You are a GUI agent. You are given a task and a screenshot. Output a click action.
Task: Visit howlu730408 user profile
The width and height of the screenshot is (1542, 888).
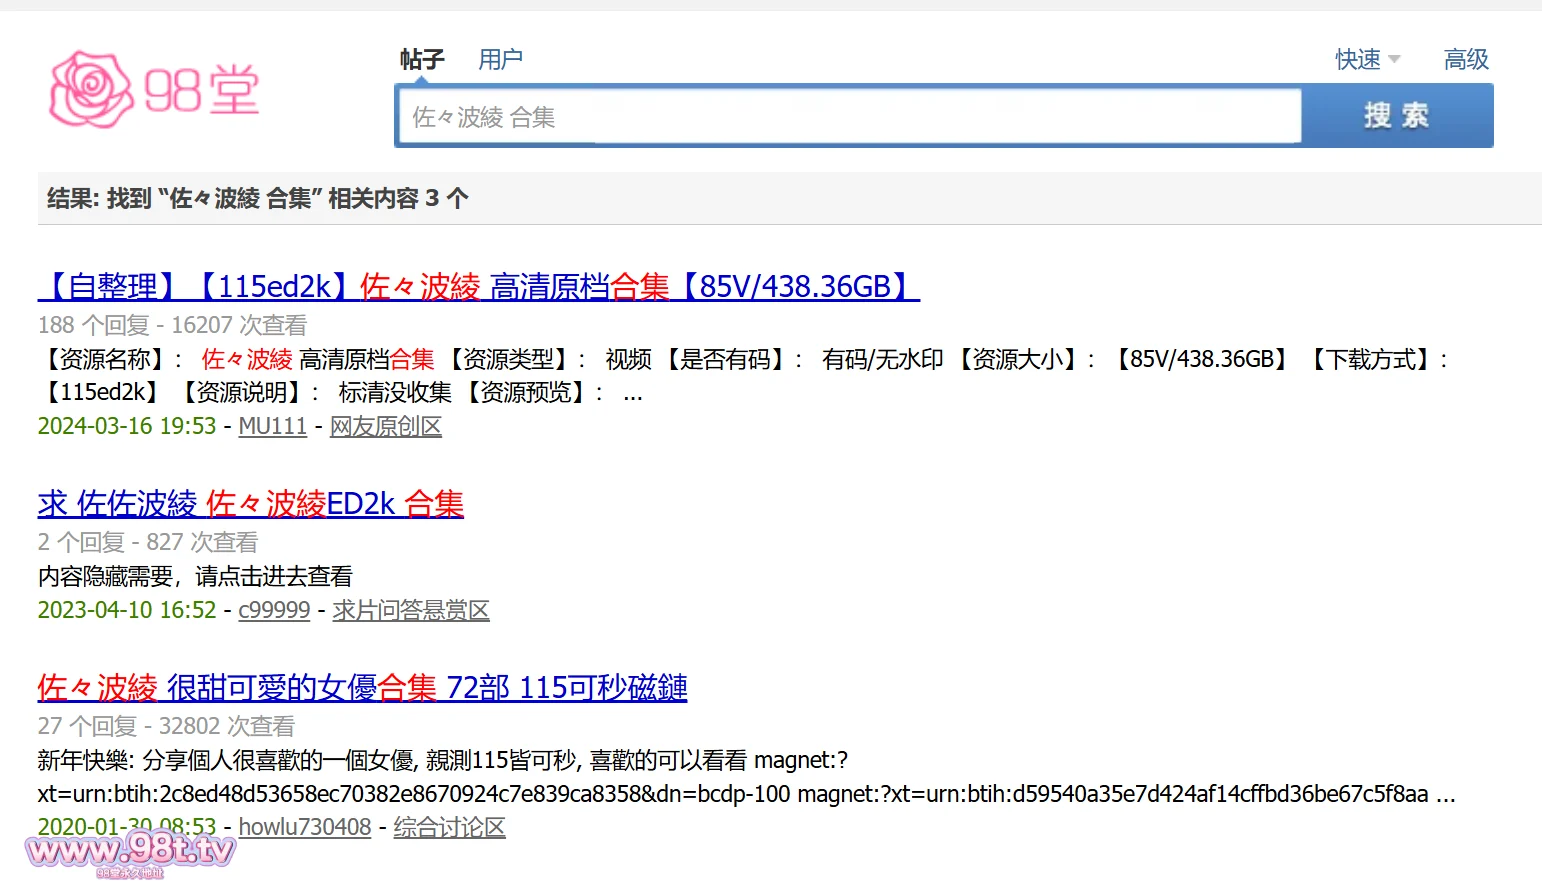(x=304, y=827)
